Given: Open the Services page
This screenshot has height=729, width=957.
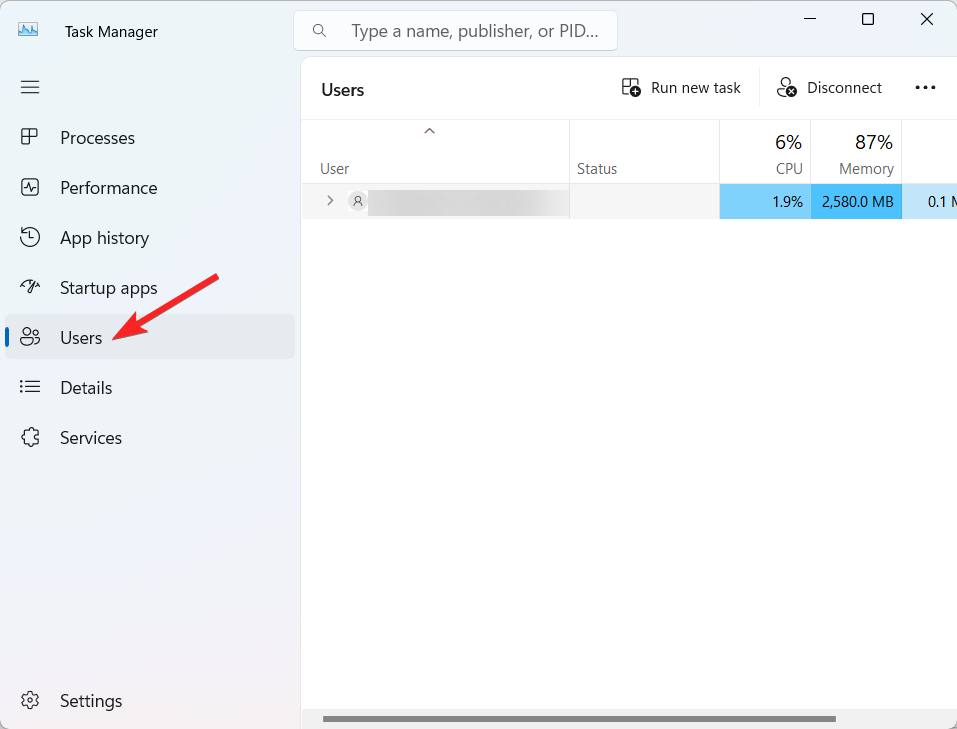Looking at the screenshot, I should click(x=150, y=438).
